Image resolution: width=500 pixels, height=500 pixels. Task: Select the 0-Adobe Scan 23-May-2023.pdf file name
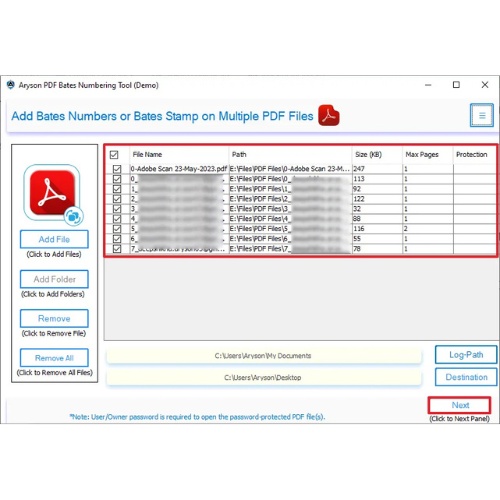point(179,169)
